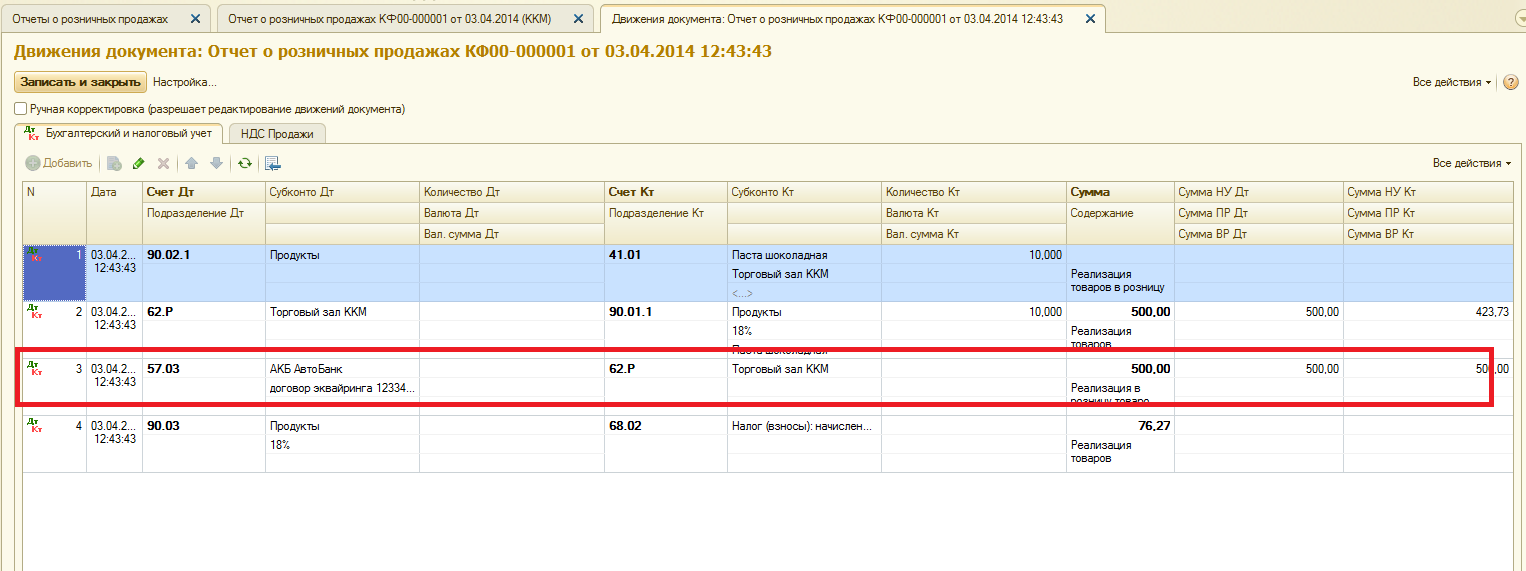
Task: Click the move down arrow icon
Action: [x=216, y=163]
